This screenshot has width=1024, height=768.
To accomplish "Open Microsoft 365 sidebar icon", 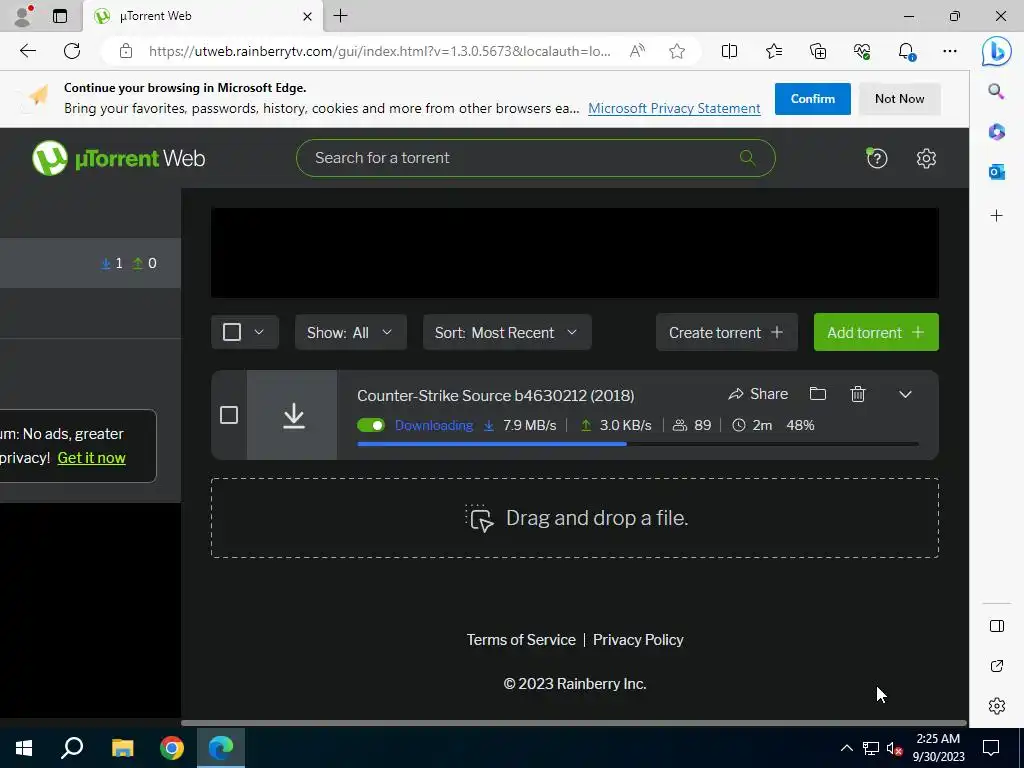I will [996, 132].
